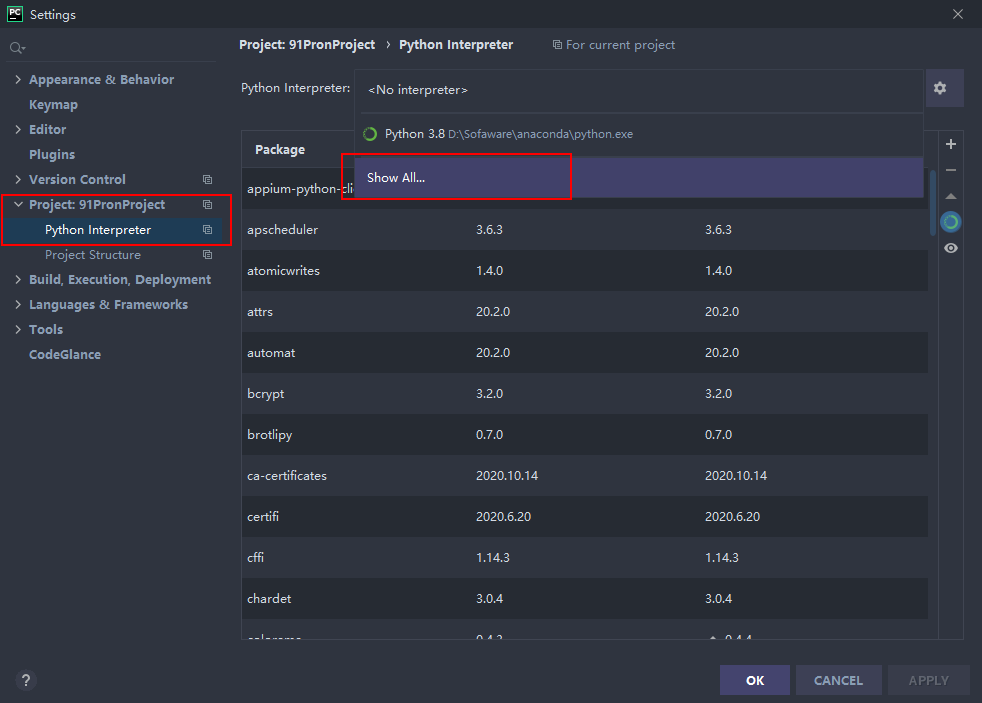Expand Languages & Frameworks section

point(18,305)
